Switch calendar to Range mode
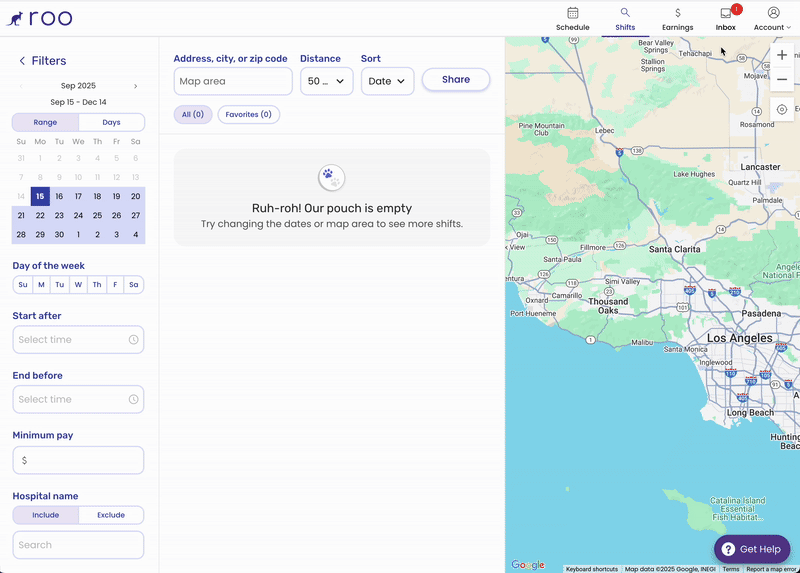 [45, 122]
